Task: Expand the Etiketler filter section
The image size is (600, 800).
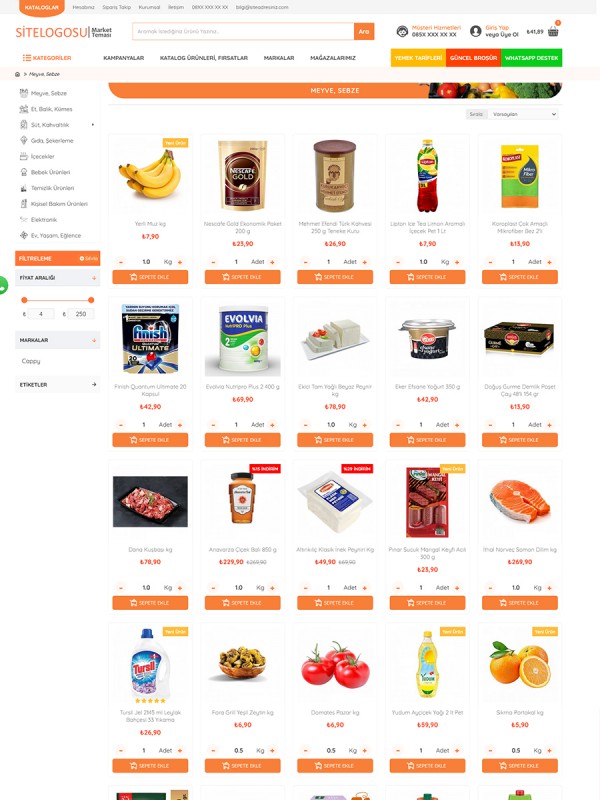Action: point(58,384)
